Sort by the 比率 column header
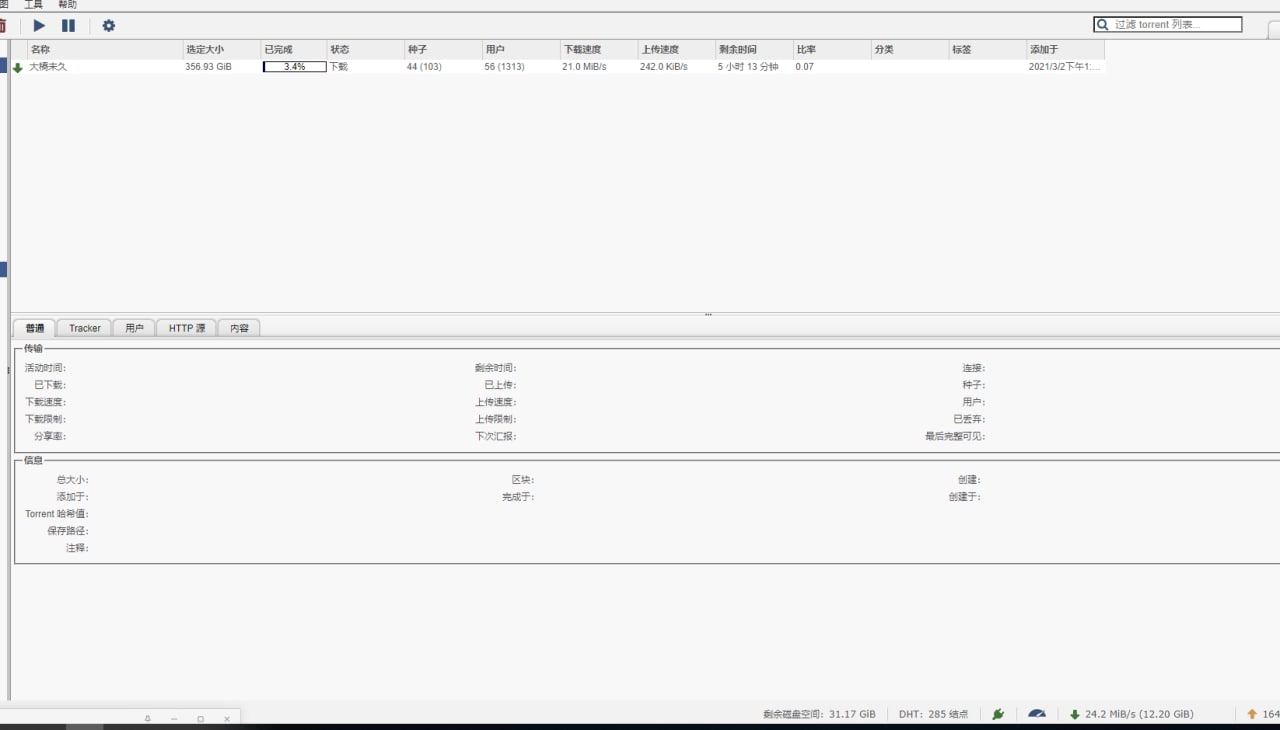Image resolution: width=1280 pixels, height=730 pixels. click(x=833, y=49)
